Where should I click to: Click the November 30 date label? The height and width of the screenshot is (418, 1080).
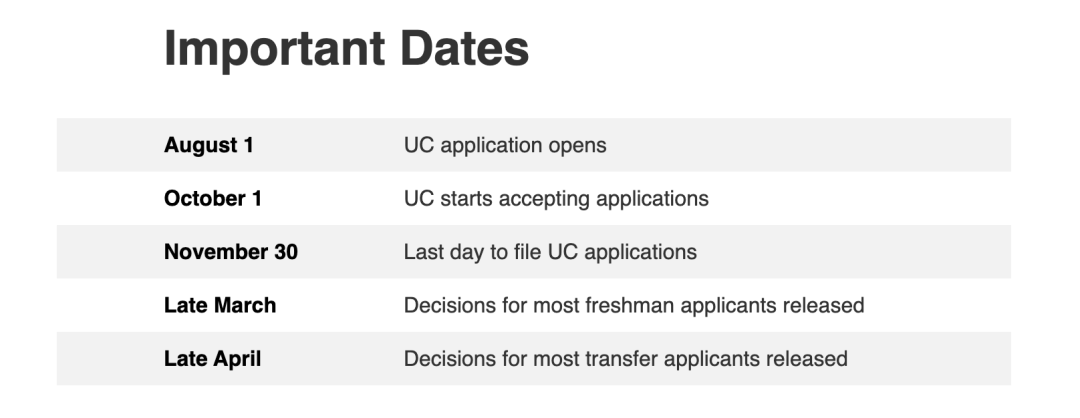point(231,252)
